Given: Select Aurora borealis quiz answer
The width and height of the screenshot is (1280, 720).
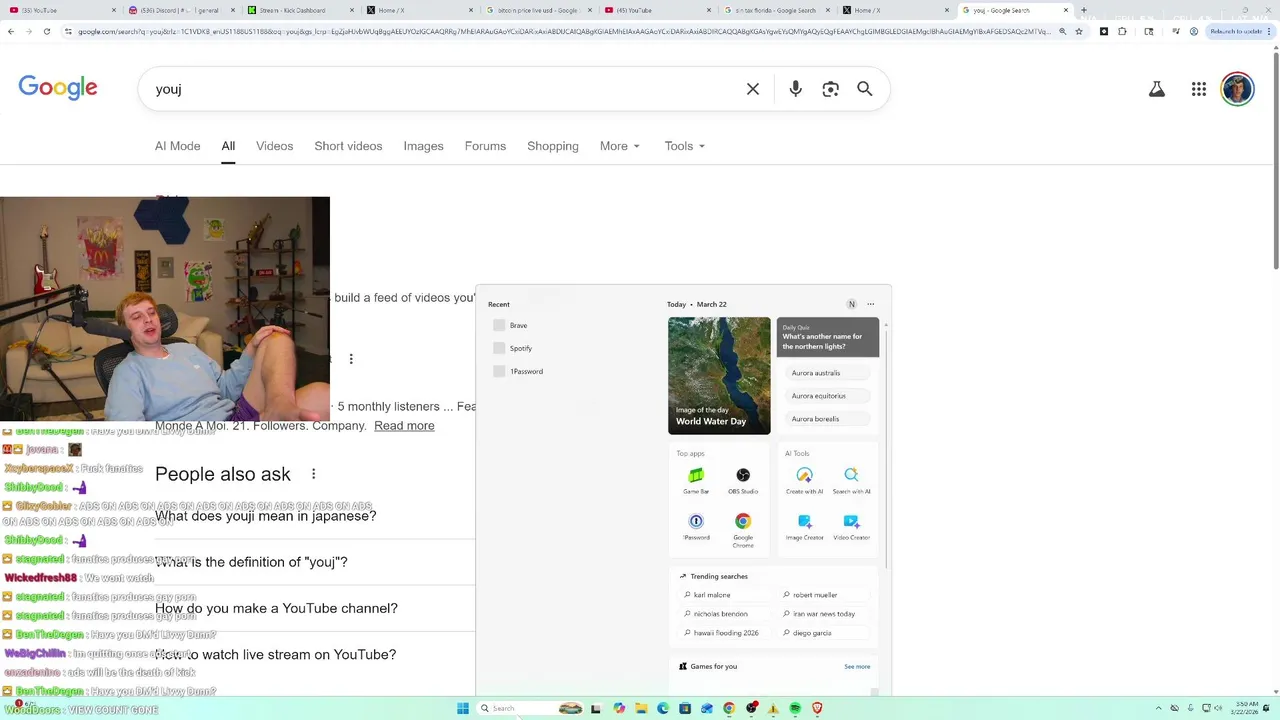Looking at the screenshot, I should click(x=827, y=419).
